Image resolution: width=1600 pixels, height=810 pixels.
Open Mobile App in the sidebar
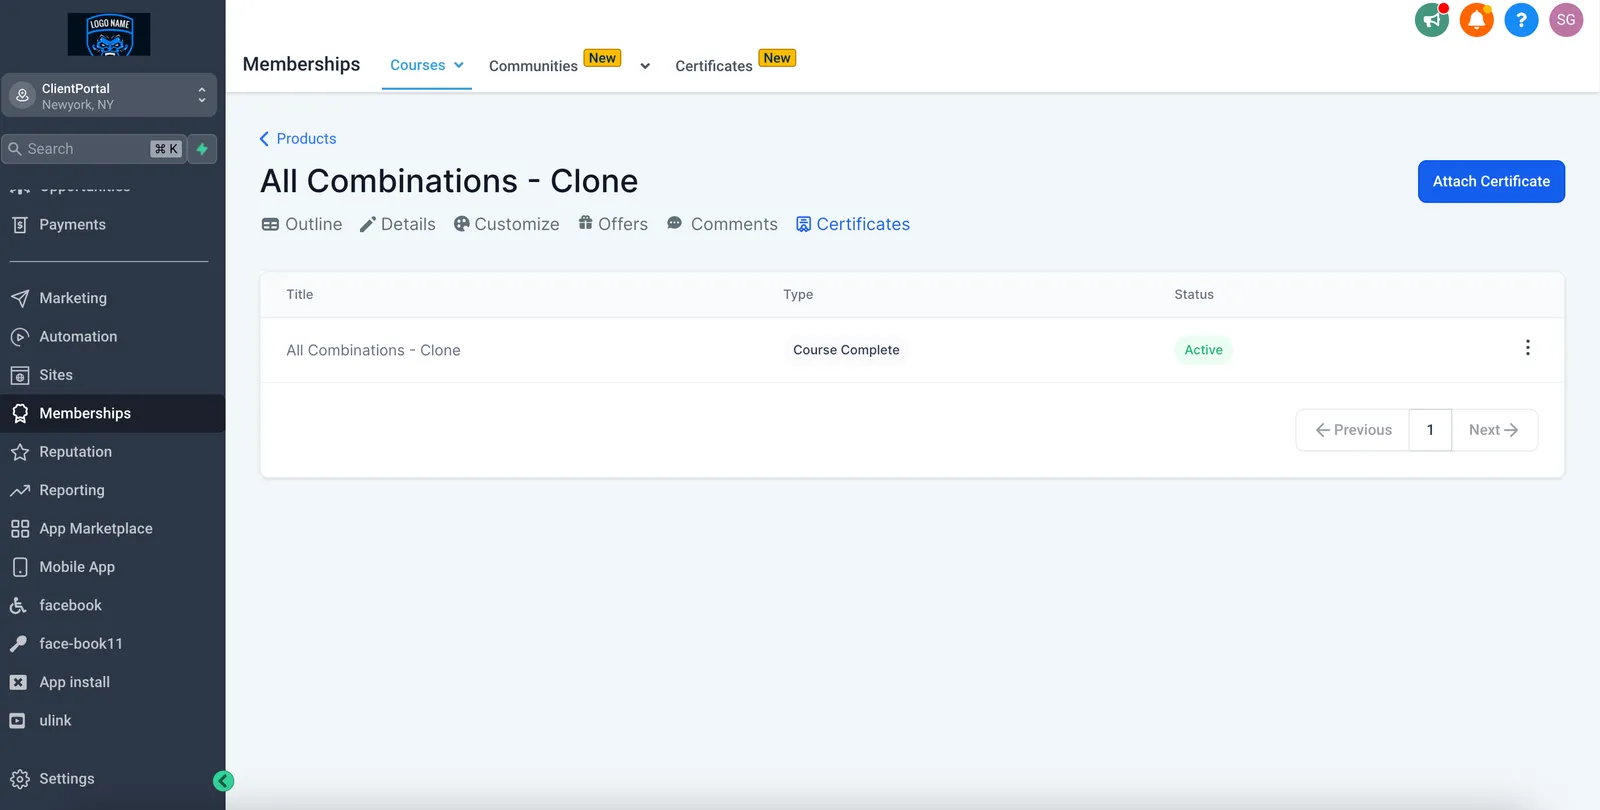click(112, 567)
